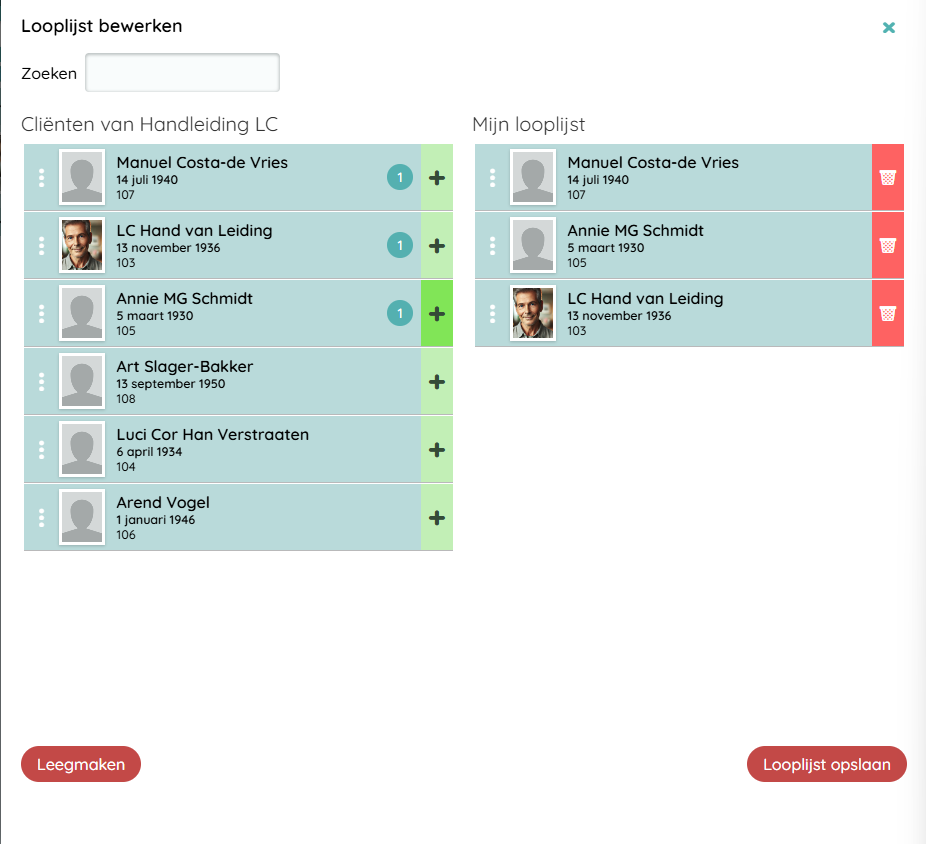926x844 pixels.
Task: Save with the Looplijst opslaan button
Action: pyautogui.click(x=826, y=764)
